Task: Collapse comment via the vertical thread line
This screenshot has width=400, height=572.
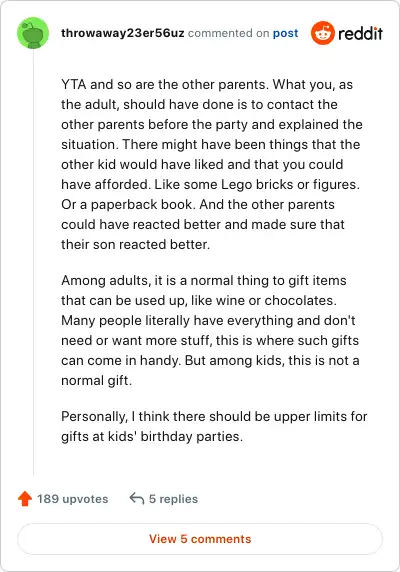Action: point(34,262)
